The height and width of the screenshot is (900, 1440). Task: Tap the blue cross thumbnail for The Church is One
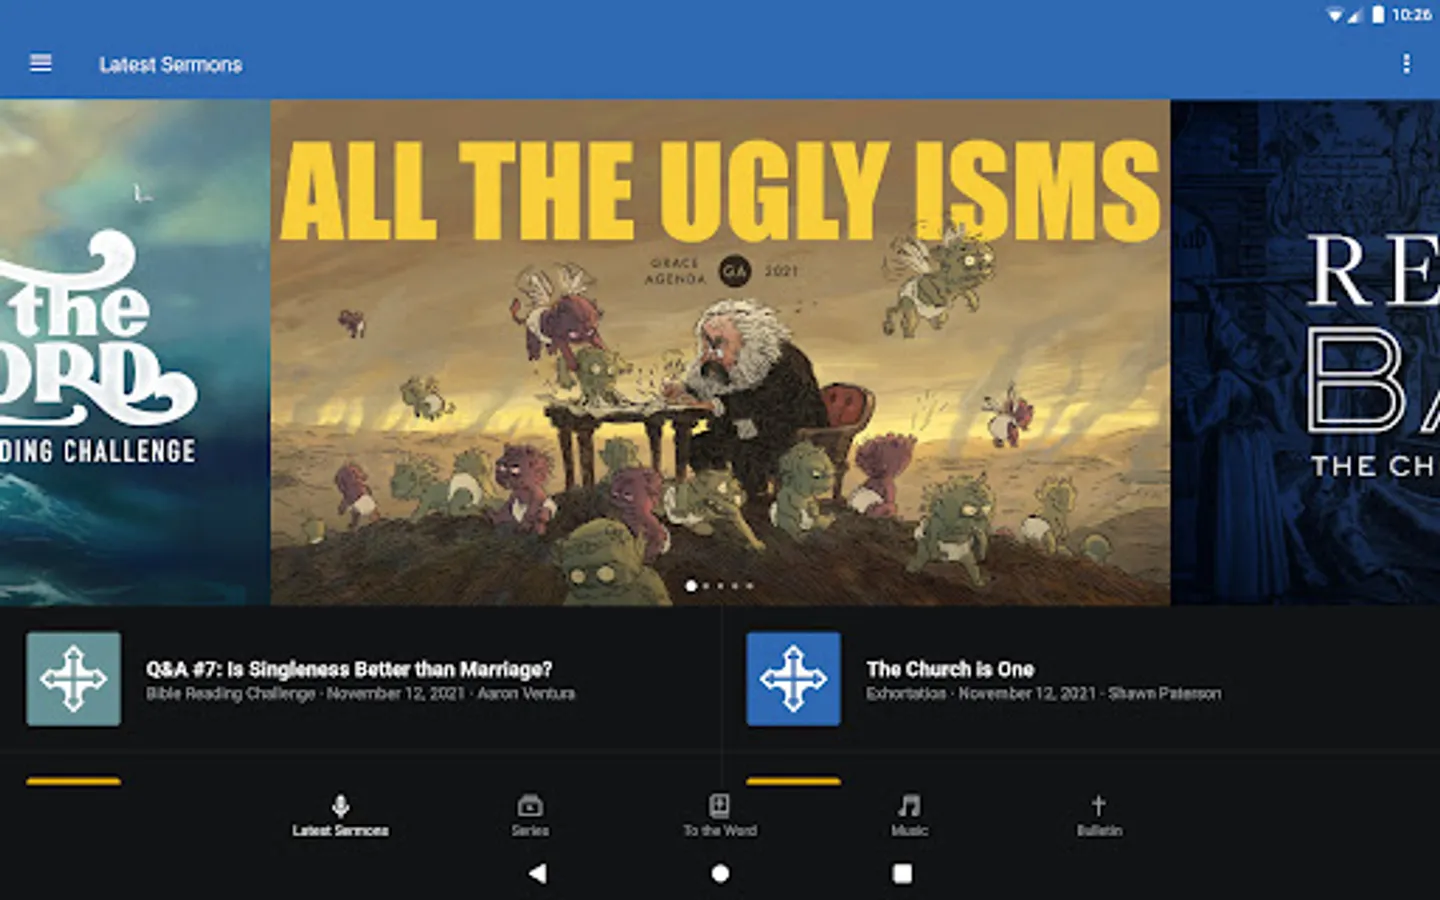793,679
